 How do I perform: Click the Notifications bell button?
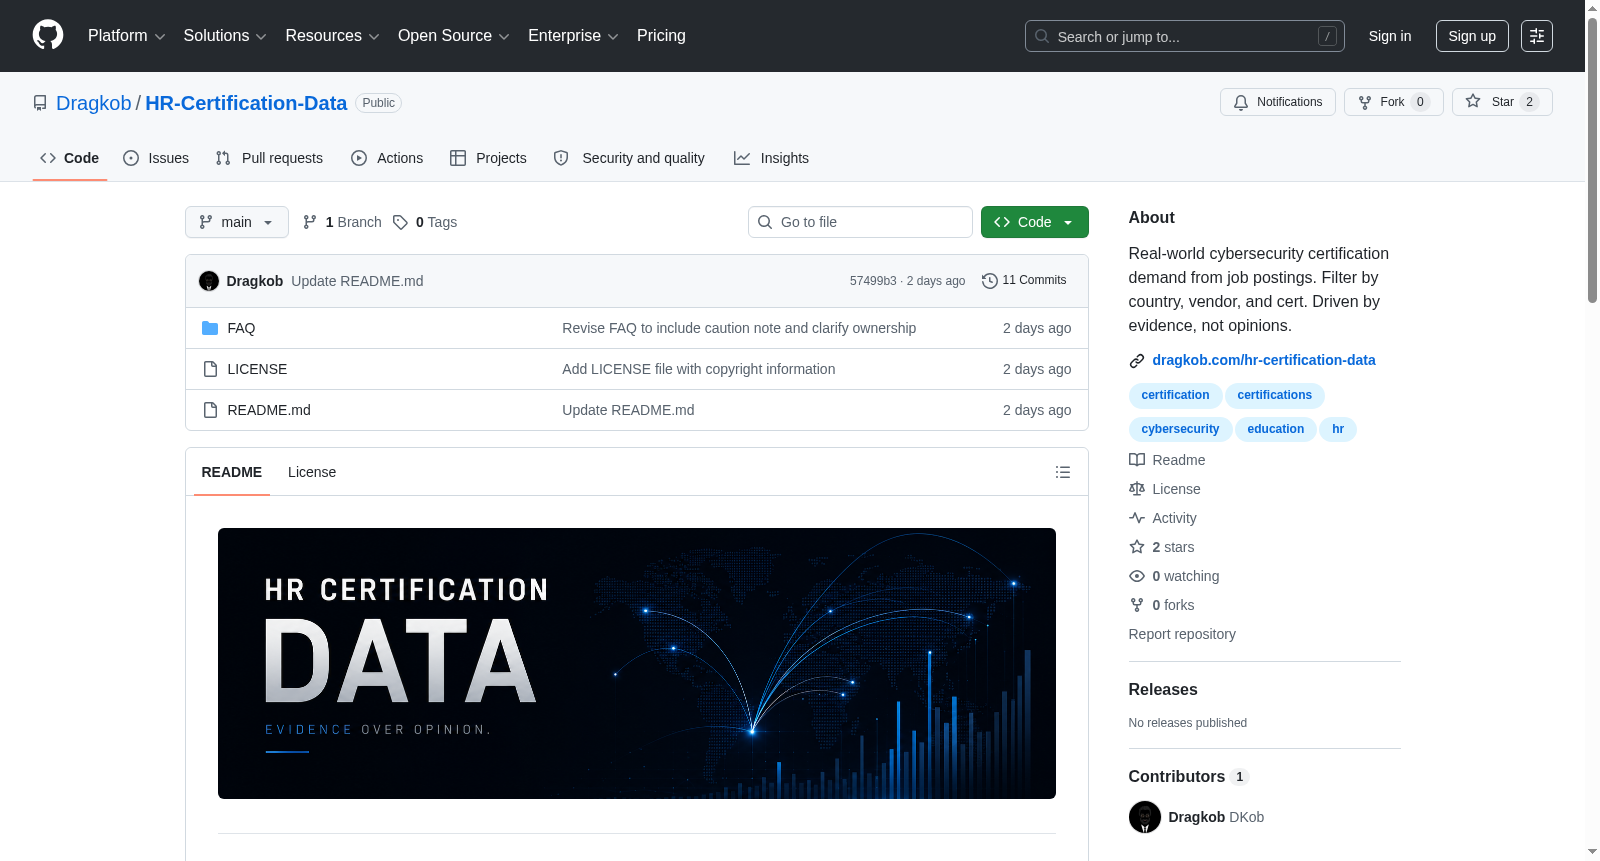pyautogui.click(x=1278, y=102)
